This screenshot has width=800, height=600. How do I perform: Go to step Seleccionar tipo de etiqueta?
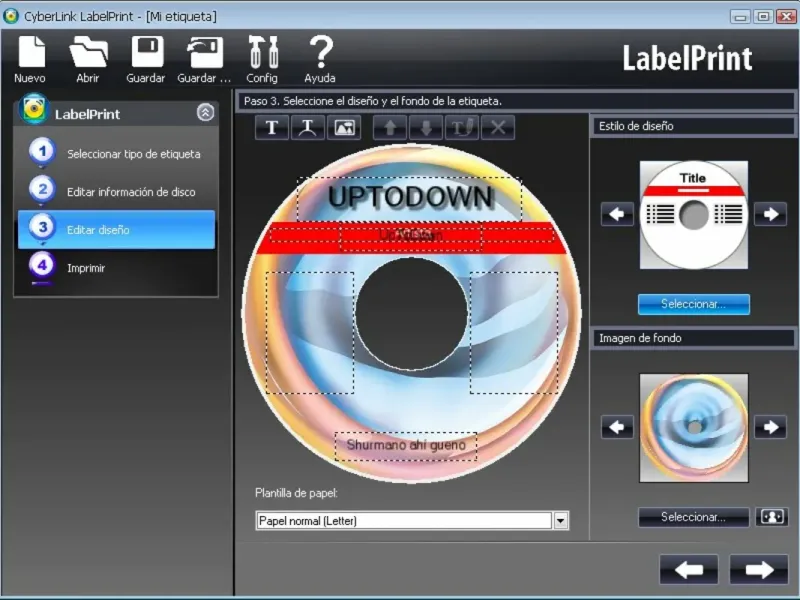pos(133,154)
